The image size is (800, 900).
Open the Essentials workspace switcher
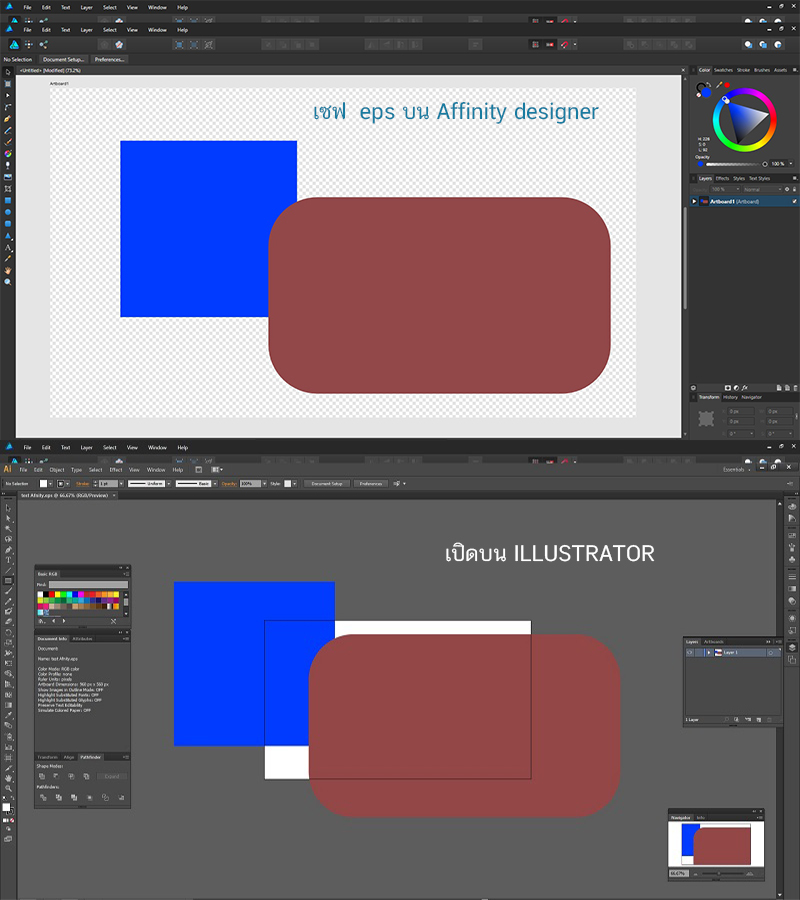(x=736, y=470)
